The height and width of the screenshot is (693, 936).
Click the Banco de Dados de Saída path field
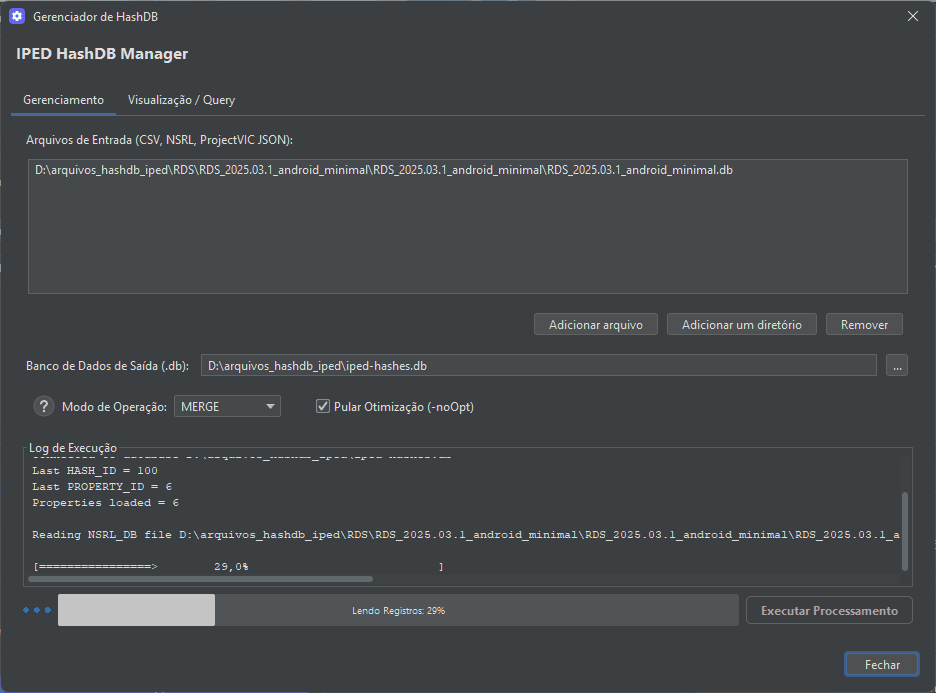tap(540, 365)
